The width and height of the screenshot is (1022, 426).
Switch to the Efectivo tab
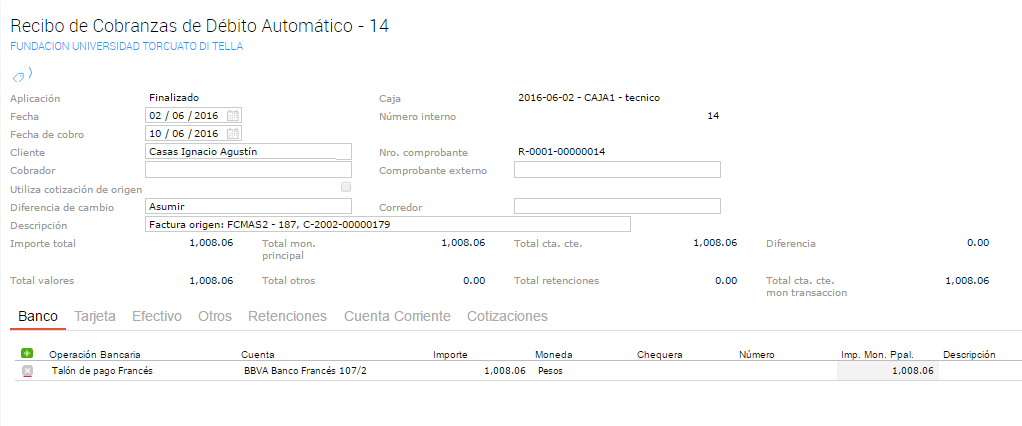tap(157, 316)
